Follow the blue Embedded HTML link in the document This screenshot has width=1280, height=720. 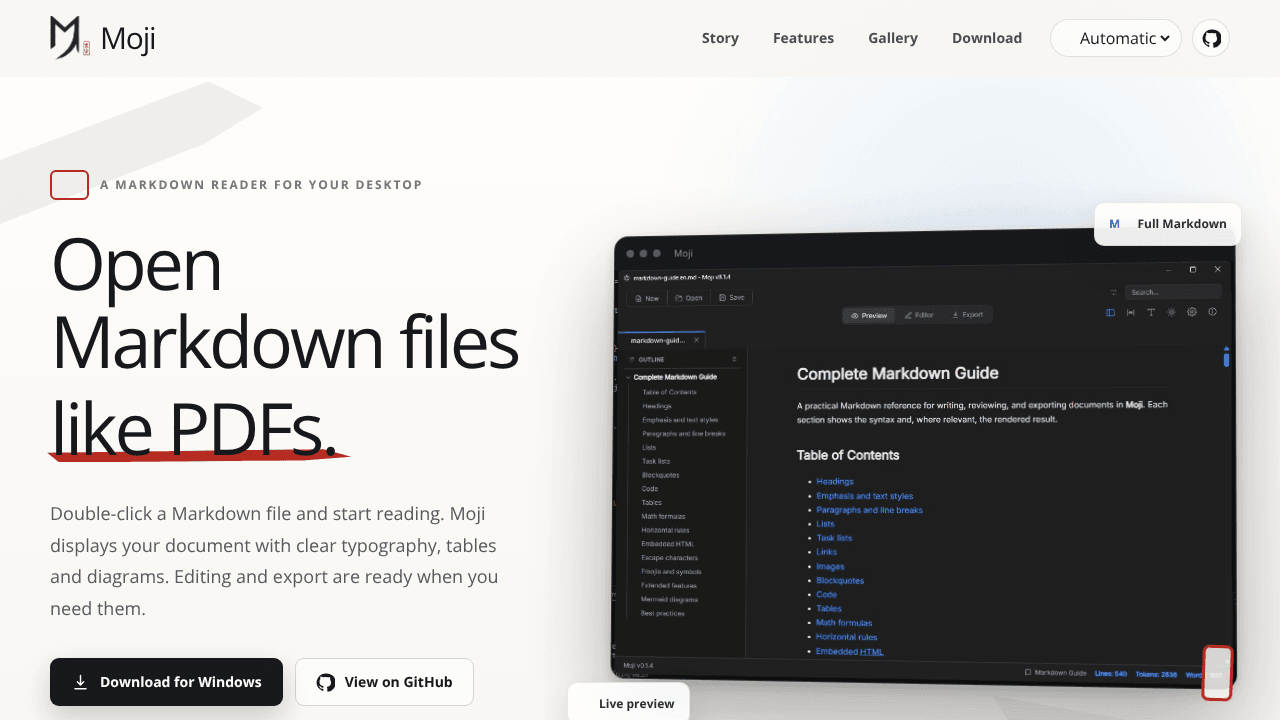[x=850, y=652]
